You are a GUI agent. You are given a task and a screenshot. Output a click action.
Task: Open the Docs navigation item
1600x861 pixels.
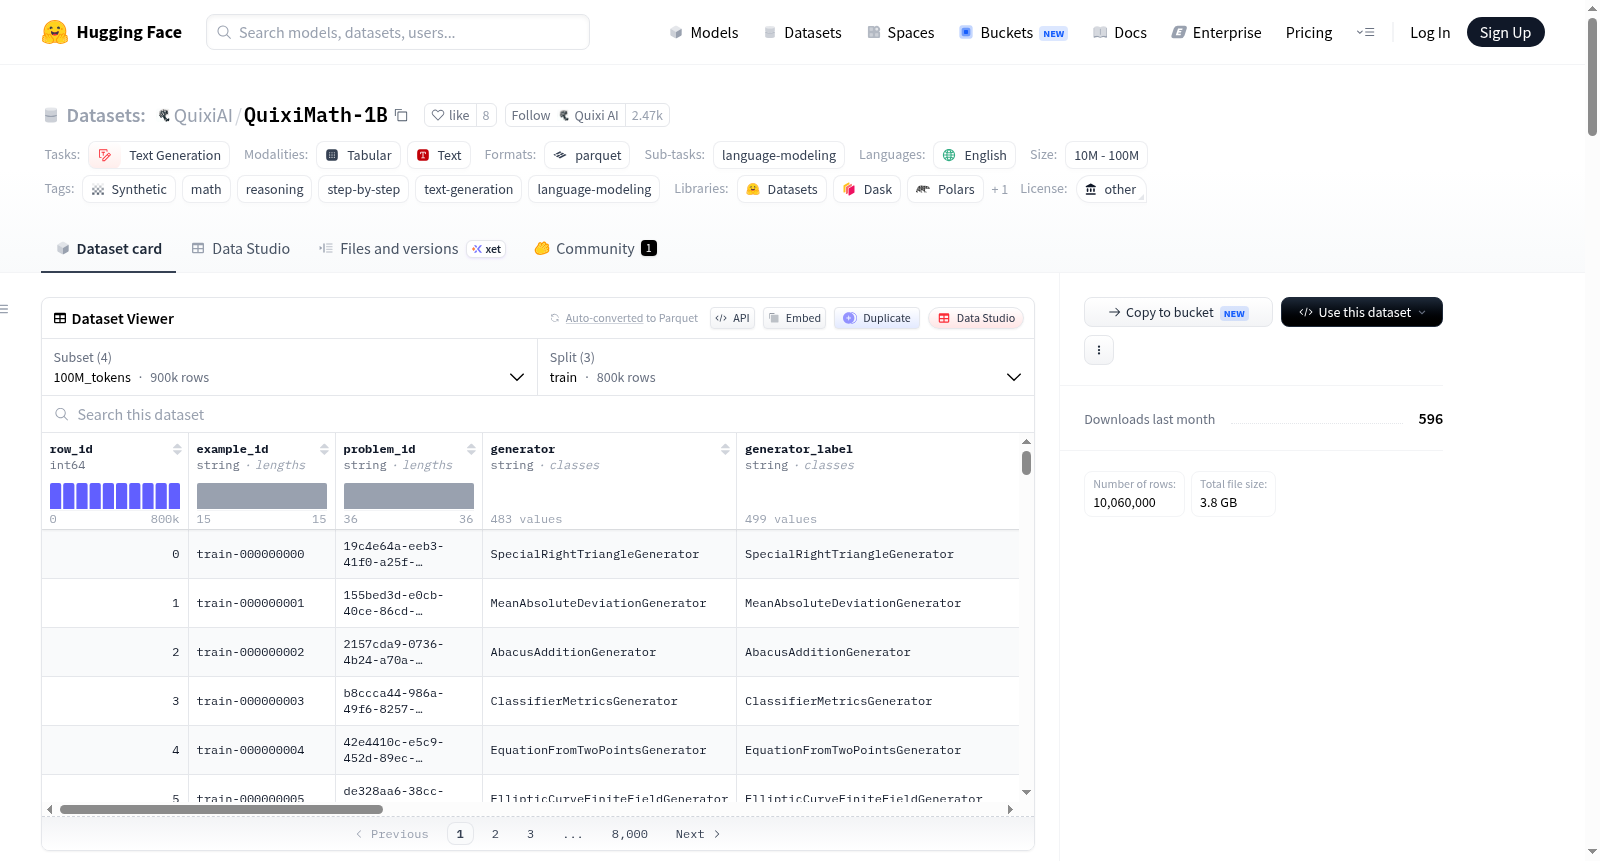click(x=1120, y=32)
